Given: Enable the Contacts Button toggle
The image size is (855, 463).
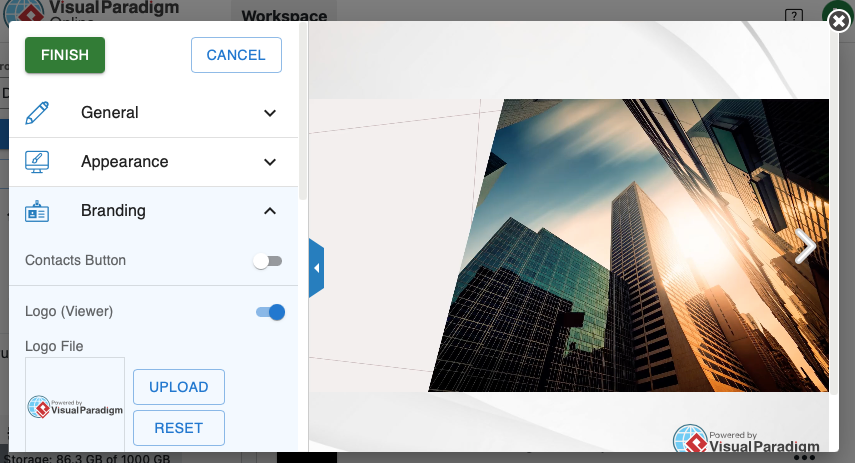Looking at the screenshot, I should pyautogui.click(x=267, y=261).
